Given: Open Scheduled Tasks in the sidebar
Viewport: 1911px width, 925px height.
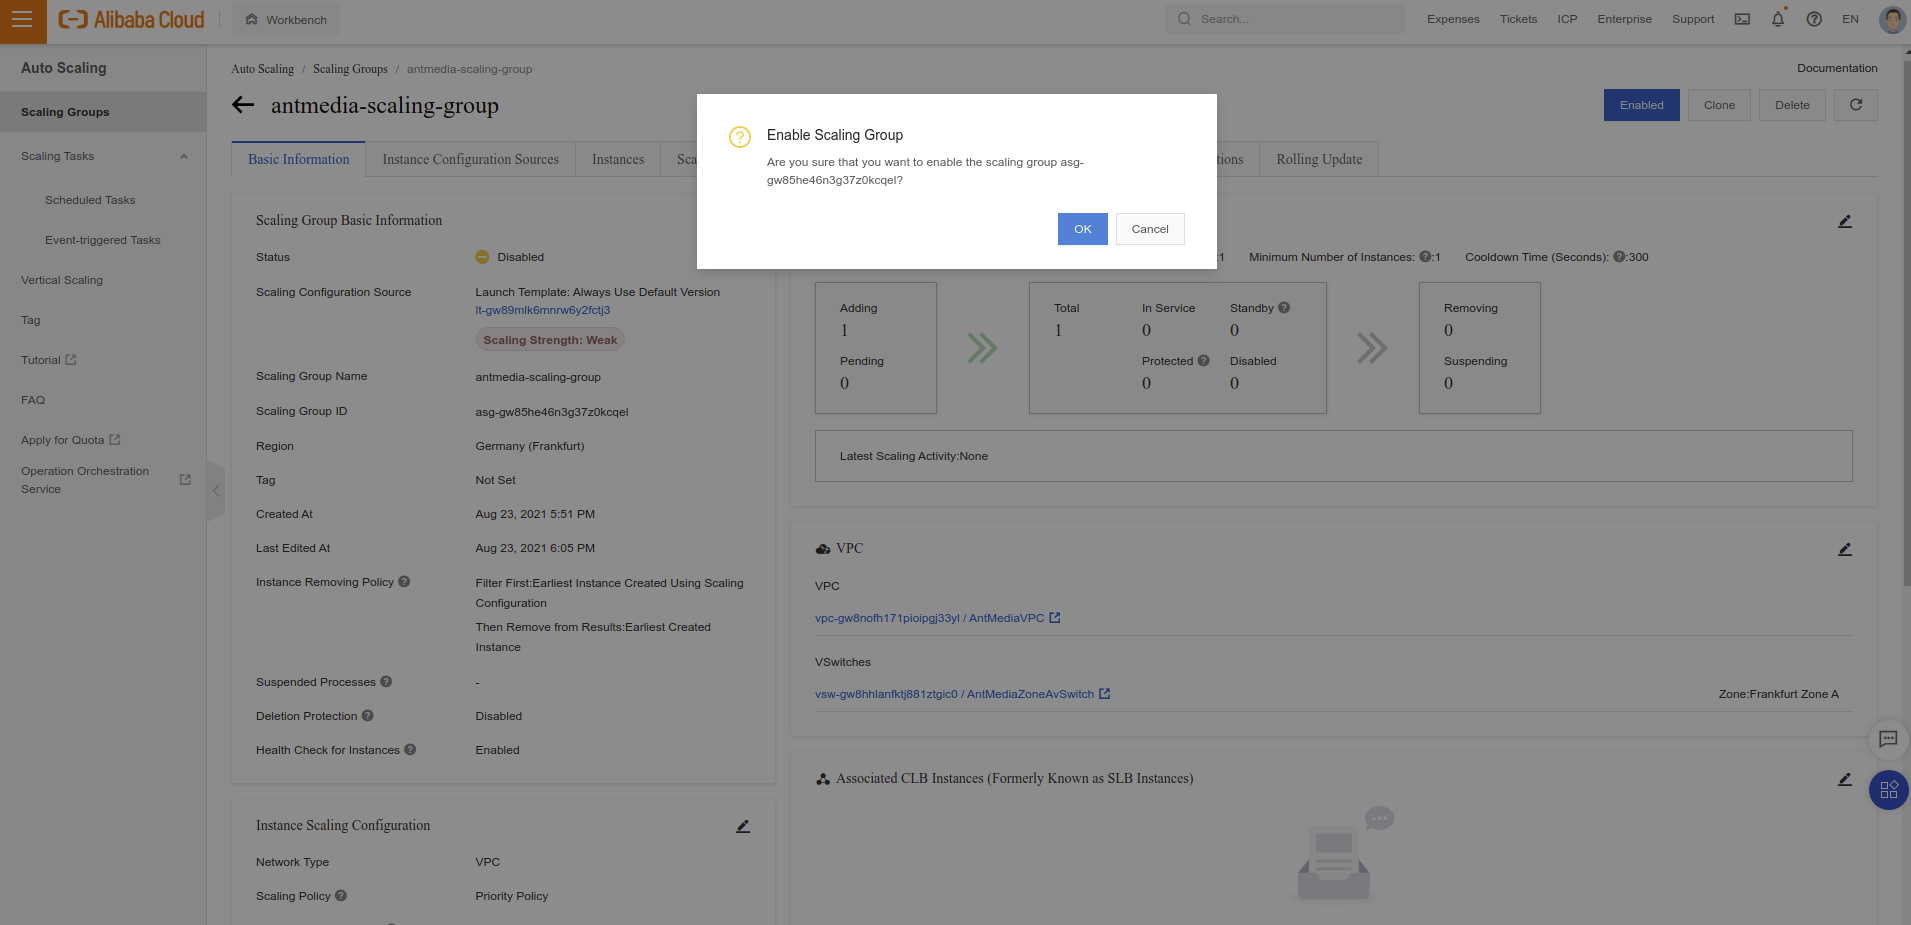Looking at the screenshot, I should click(90, 200).
